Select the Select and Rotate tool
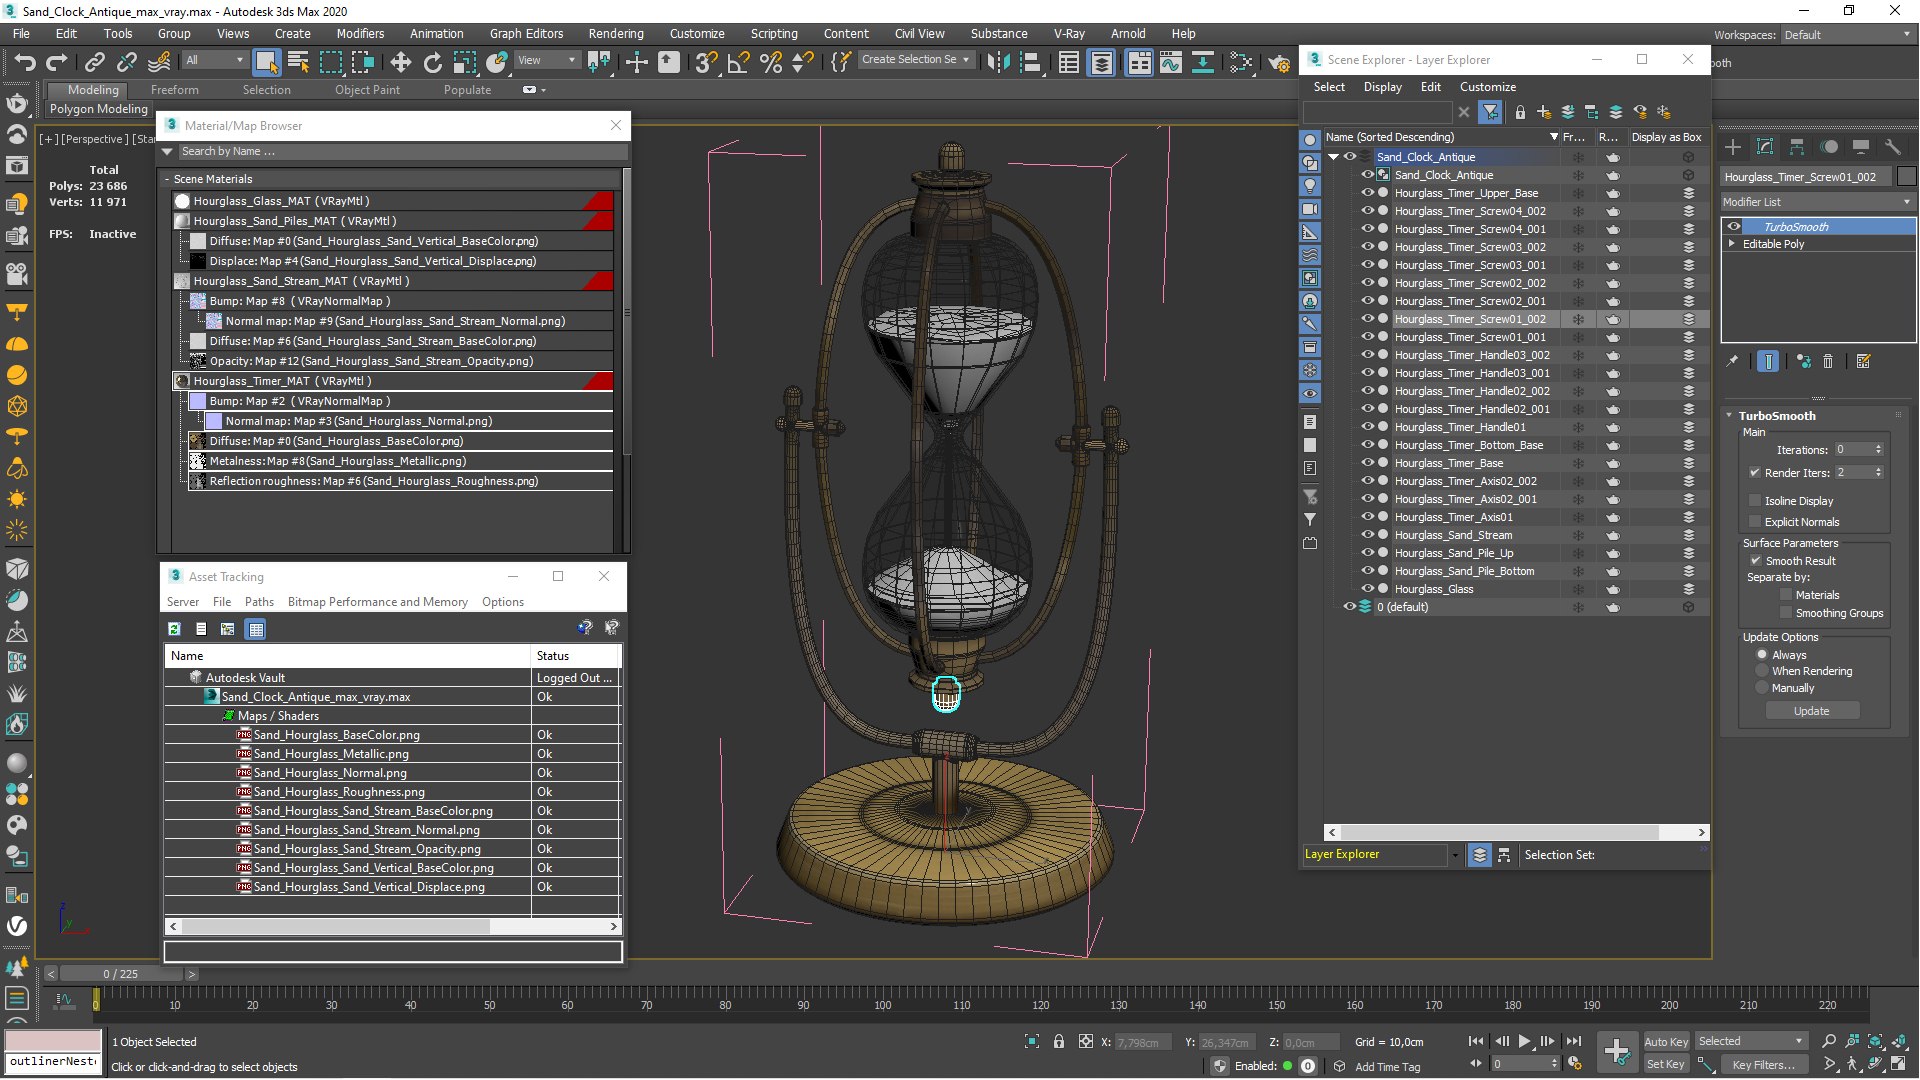The height and width of the screenshot is (1080, 1920). [x=432, y=63]
